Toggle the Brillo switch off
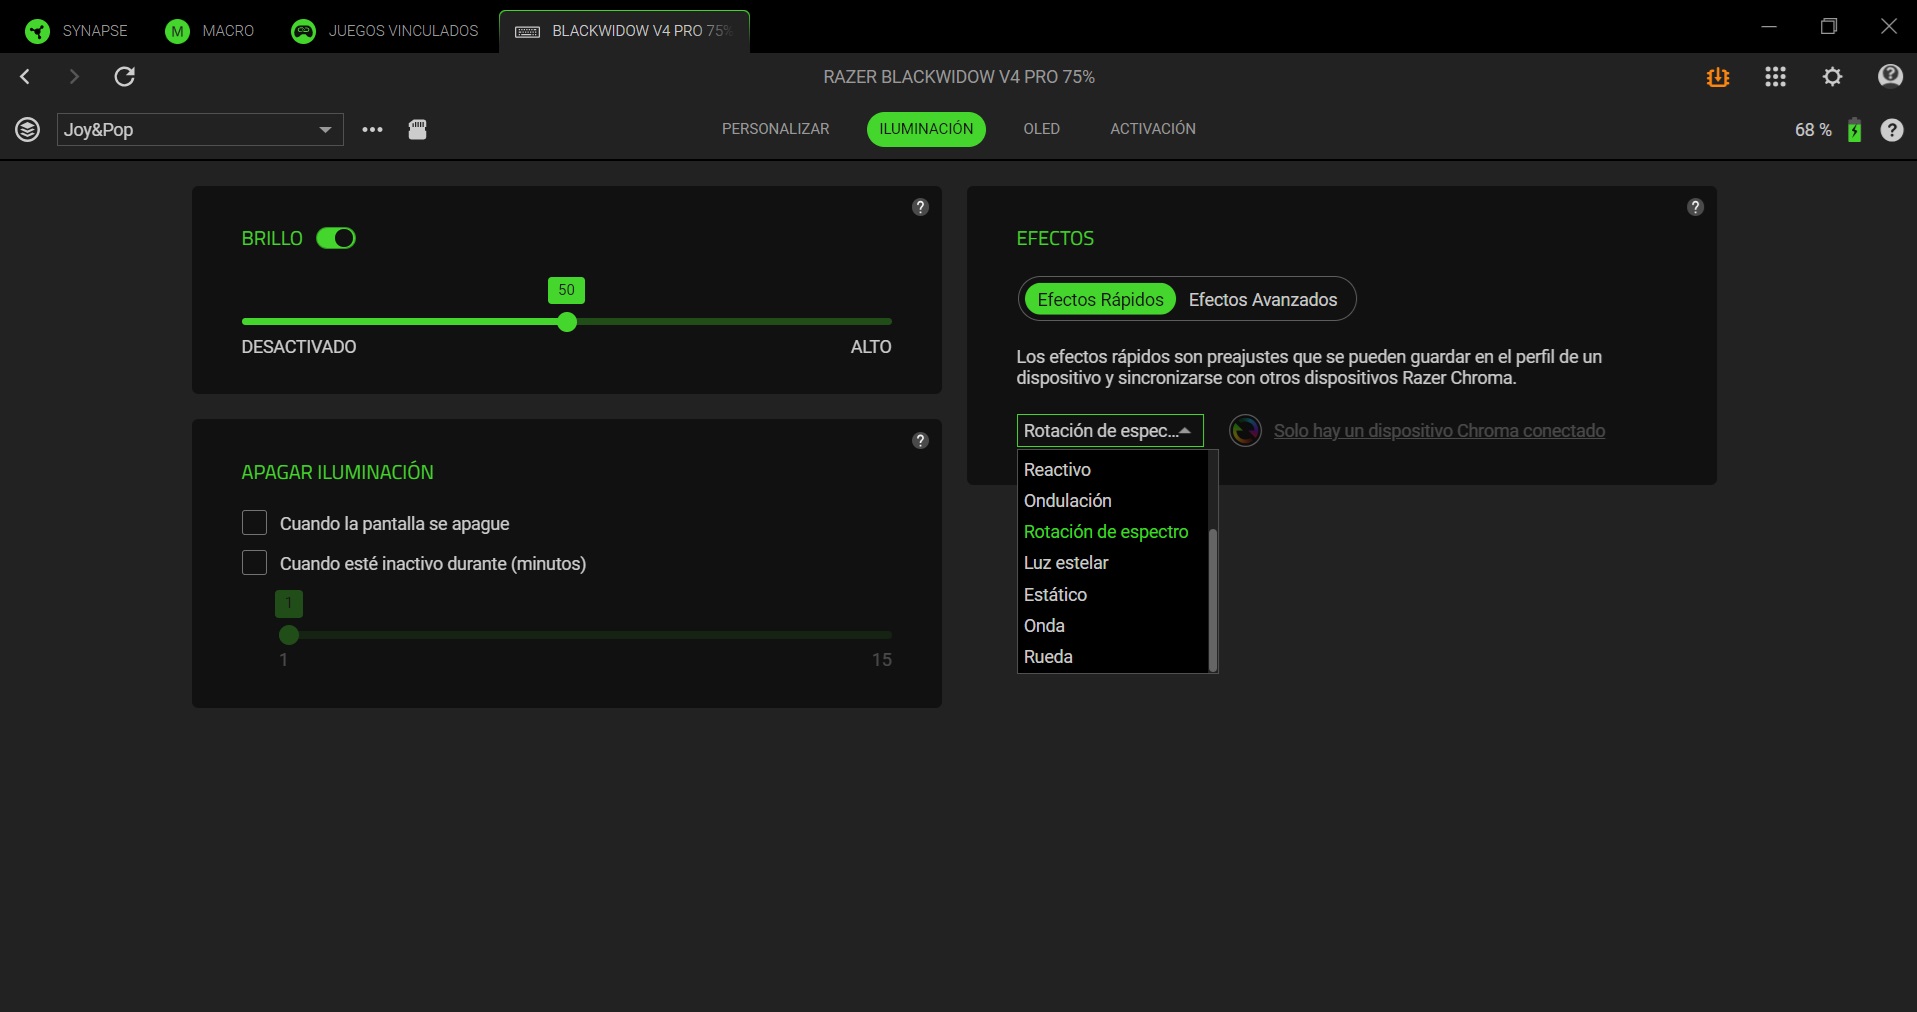1917x1012 pixels. pos(336,238)
